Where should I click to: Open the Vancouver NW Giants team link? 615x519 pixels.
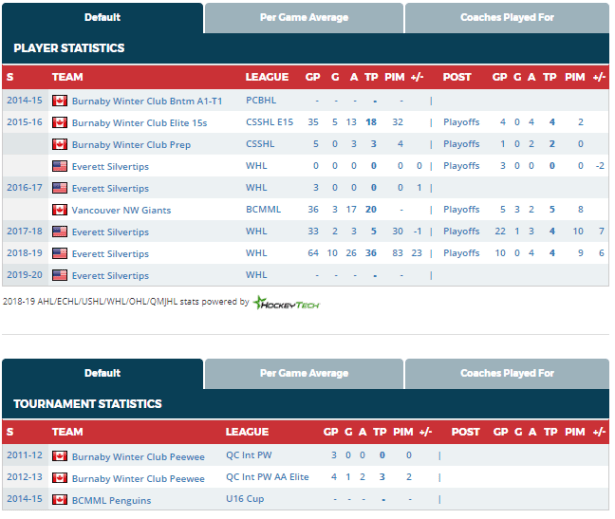pos(121,210)
